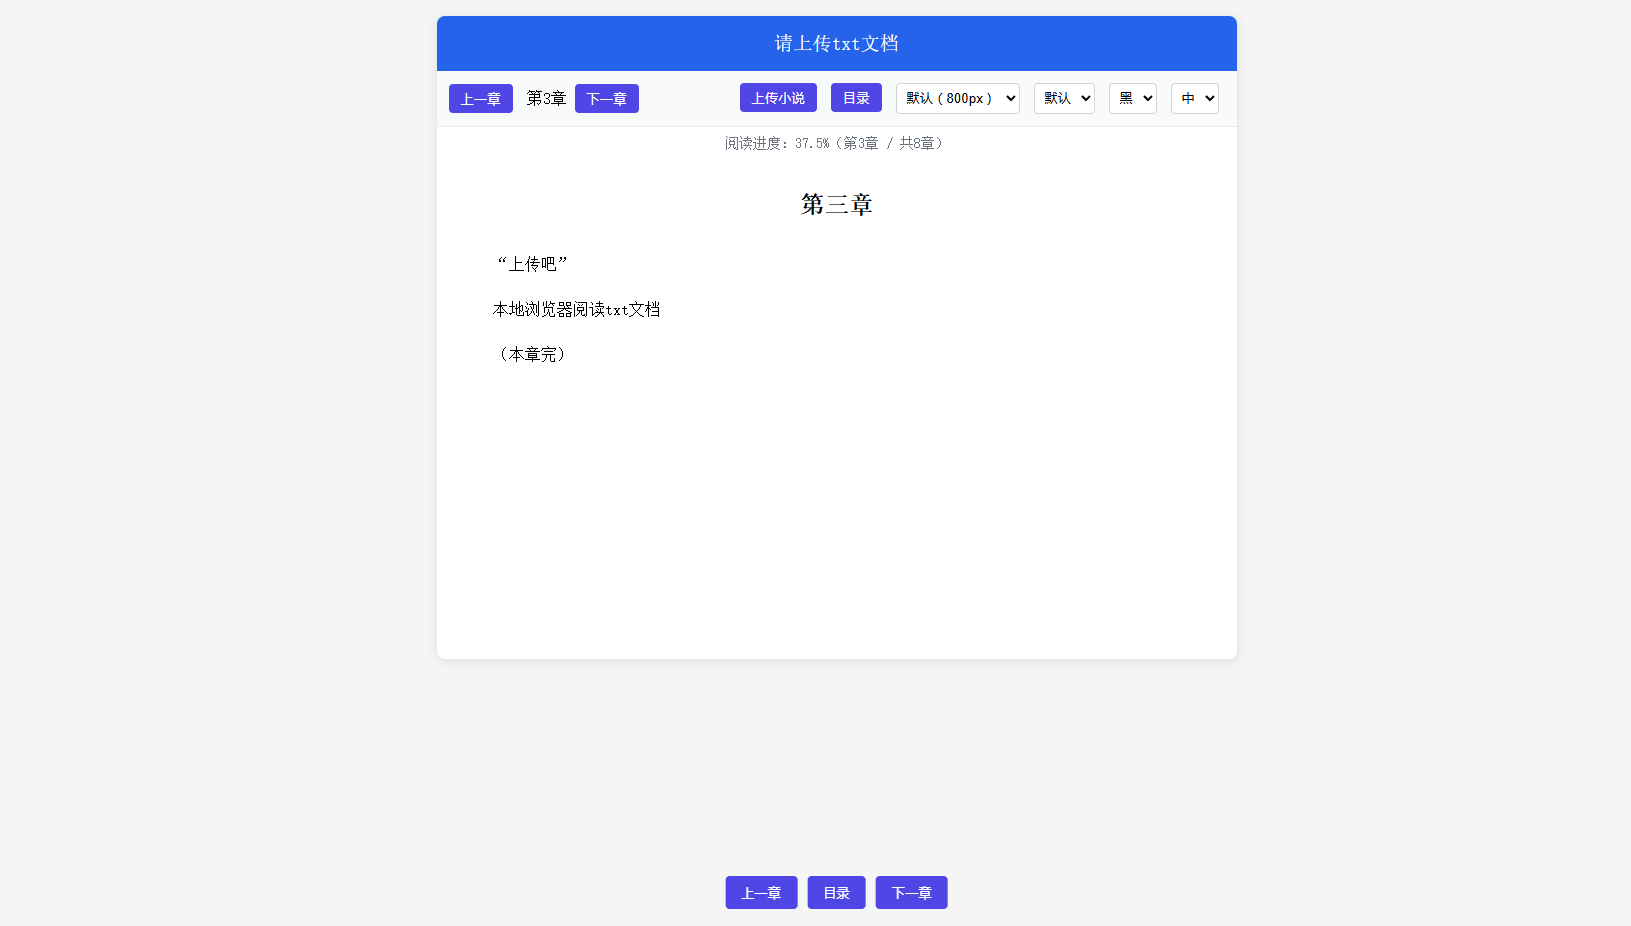Open 目录 from the top toolbar
Screen dimensions: 1631x926
[x=856, y=98]
